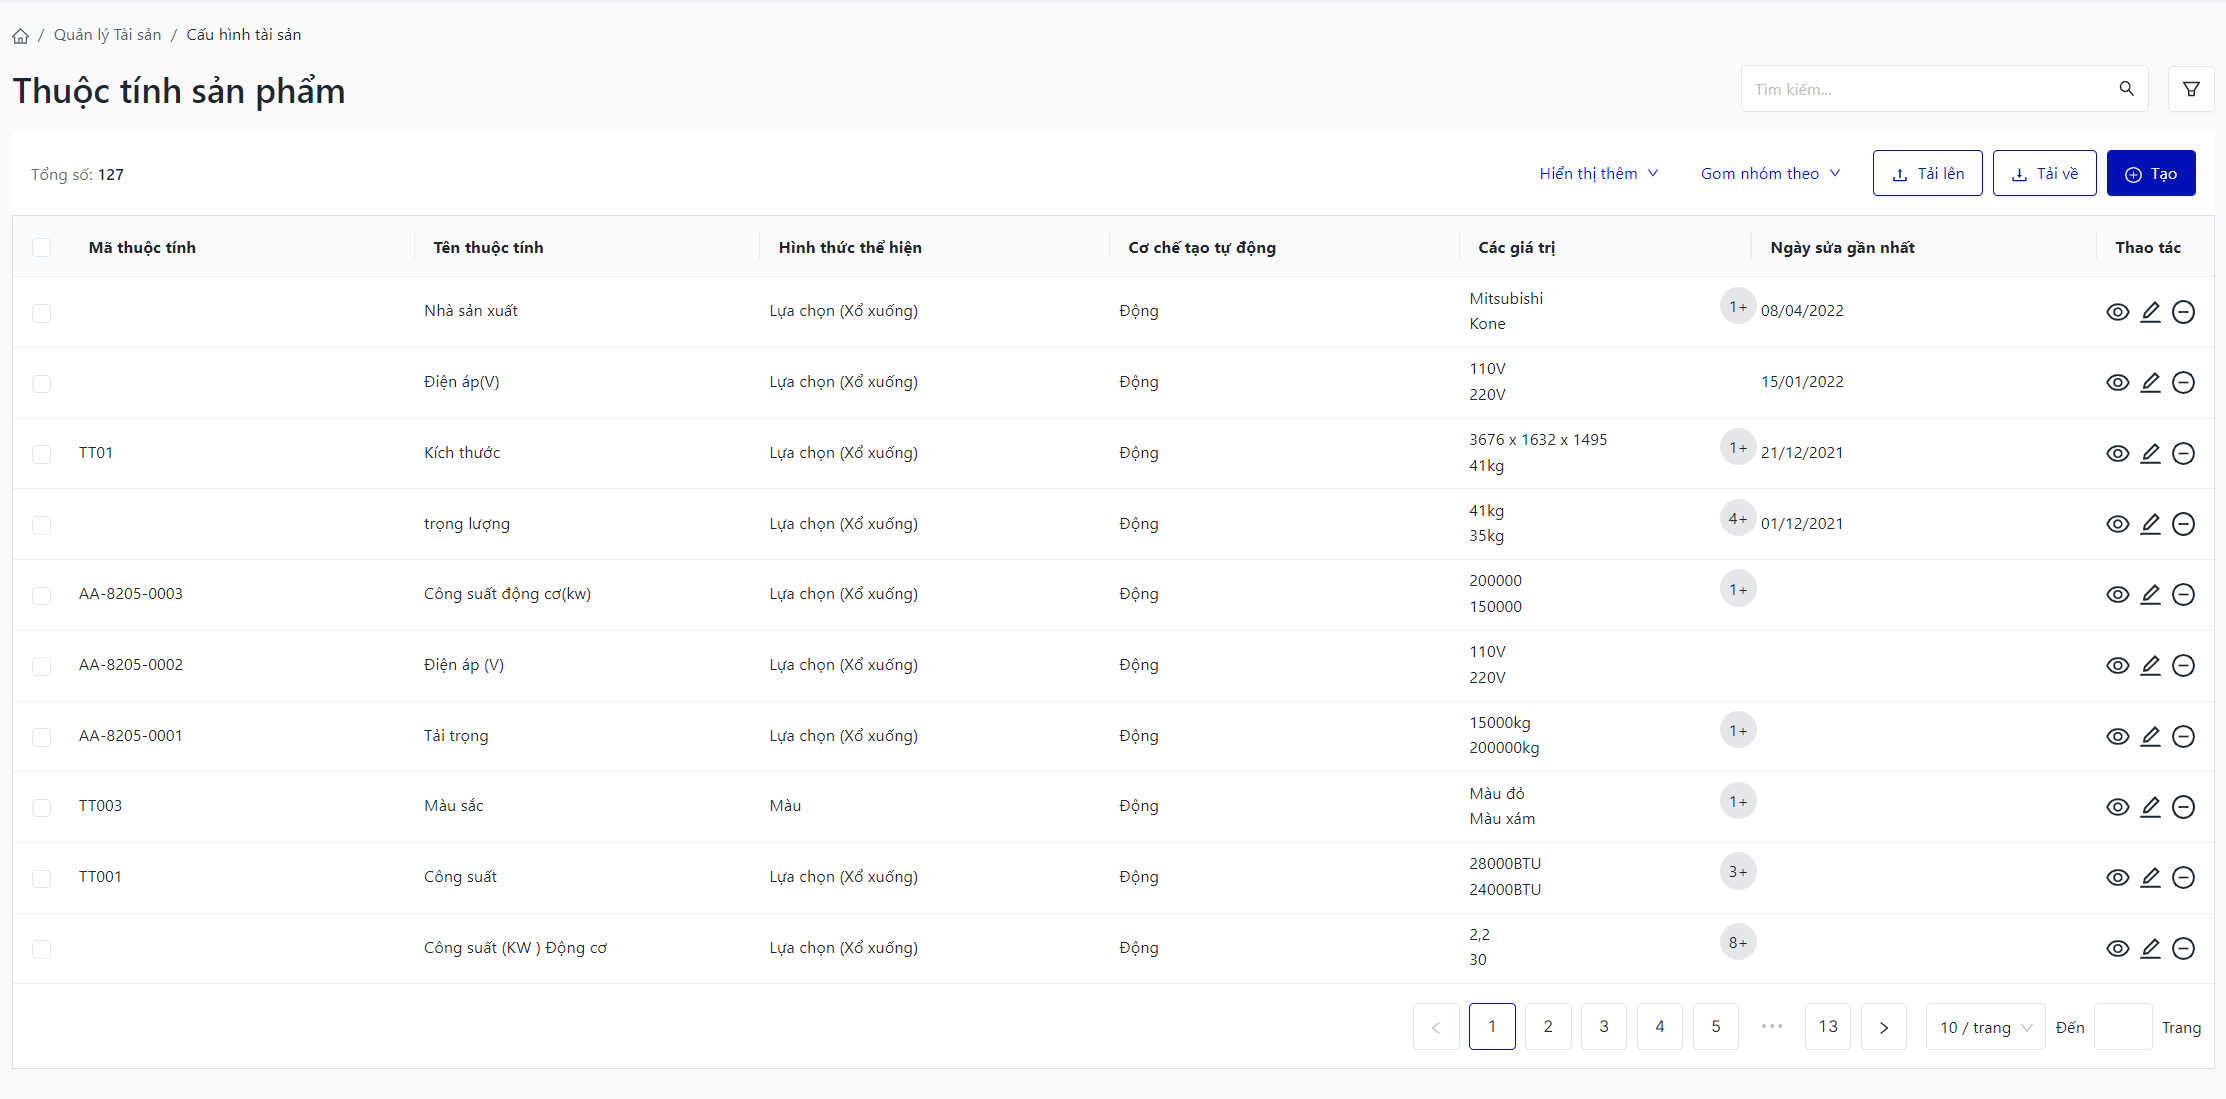Select checkbox for TT01 row

pyautogui.click(x=41, y=454)
